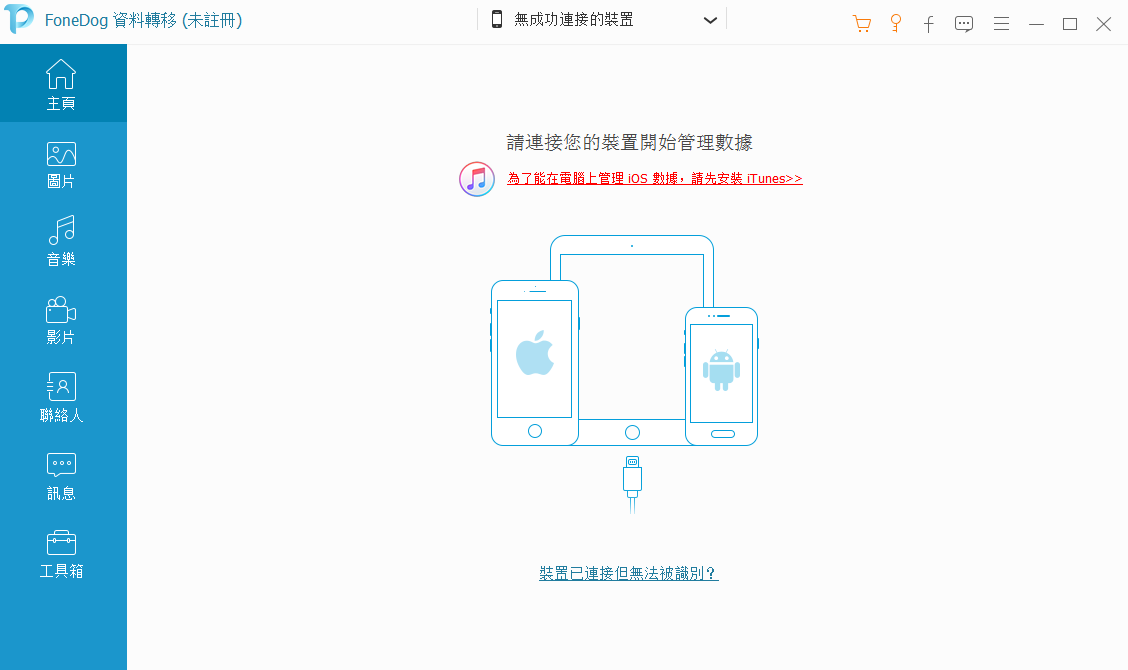1128x670 pixels.
Task: Click the key register icon
Action: pos(896,24)
